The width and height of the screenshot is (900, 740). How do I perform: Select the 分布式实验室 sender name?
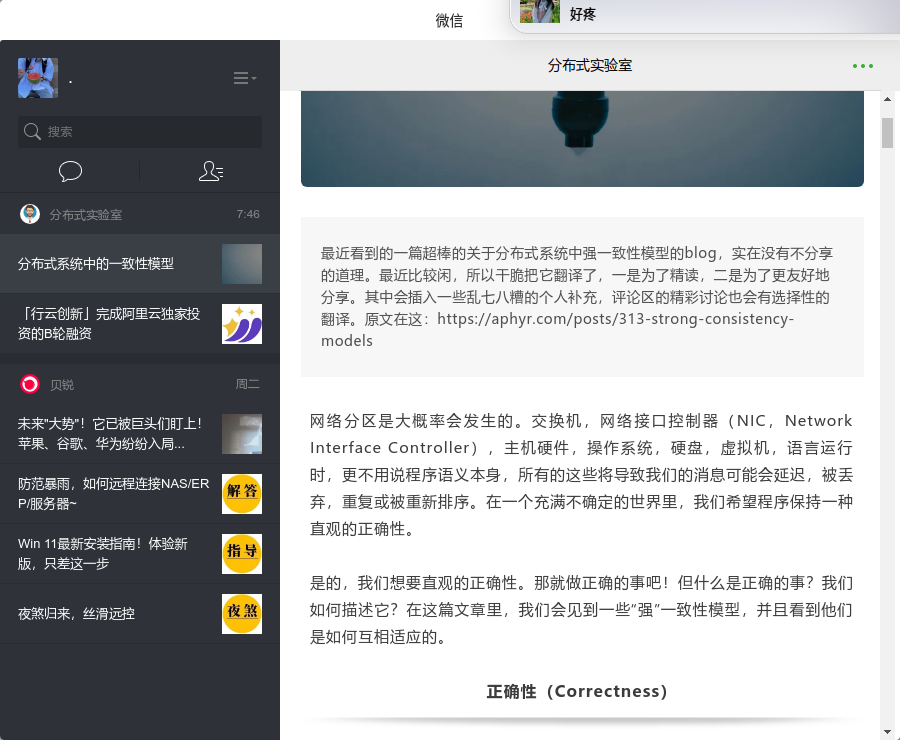[x=86, y=215]
